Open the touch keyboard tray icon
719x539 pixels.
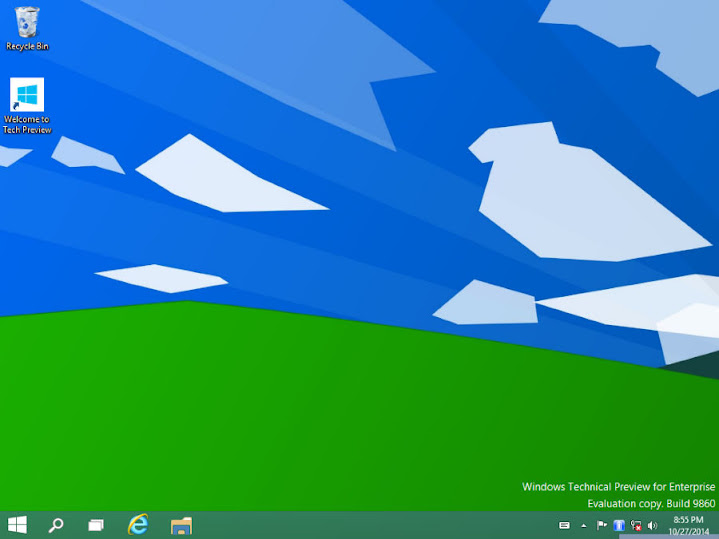(x=564, y=525)
